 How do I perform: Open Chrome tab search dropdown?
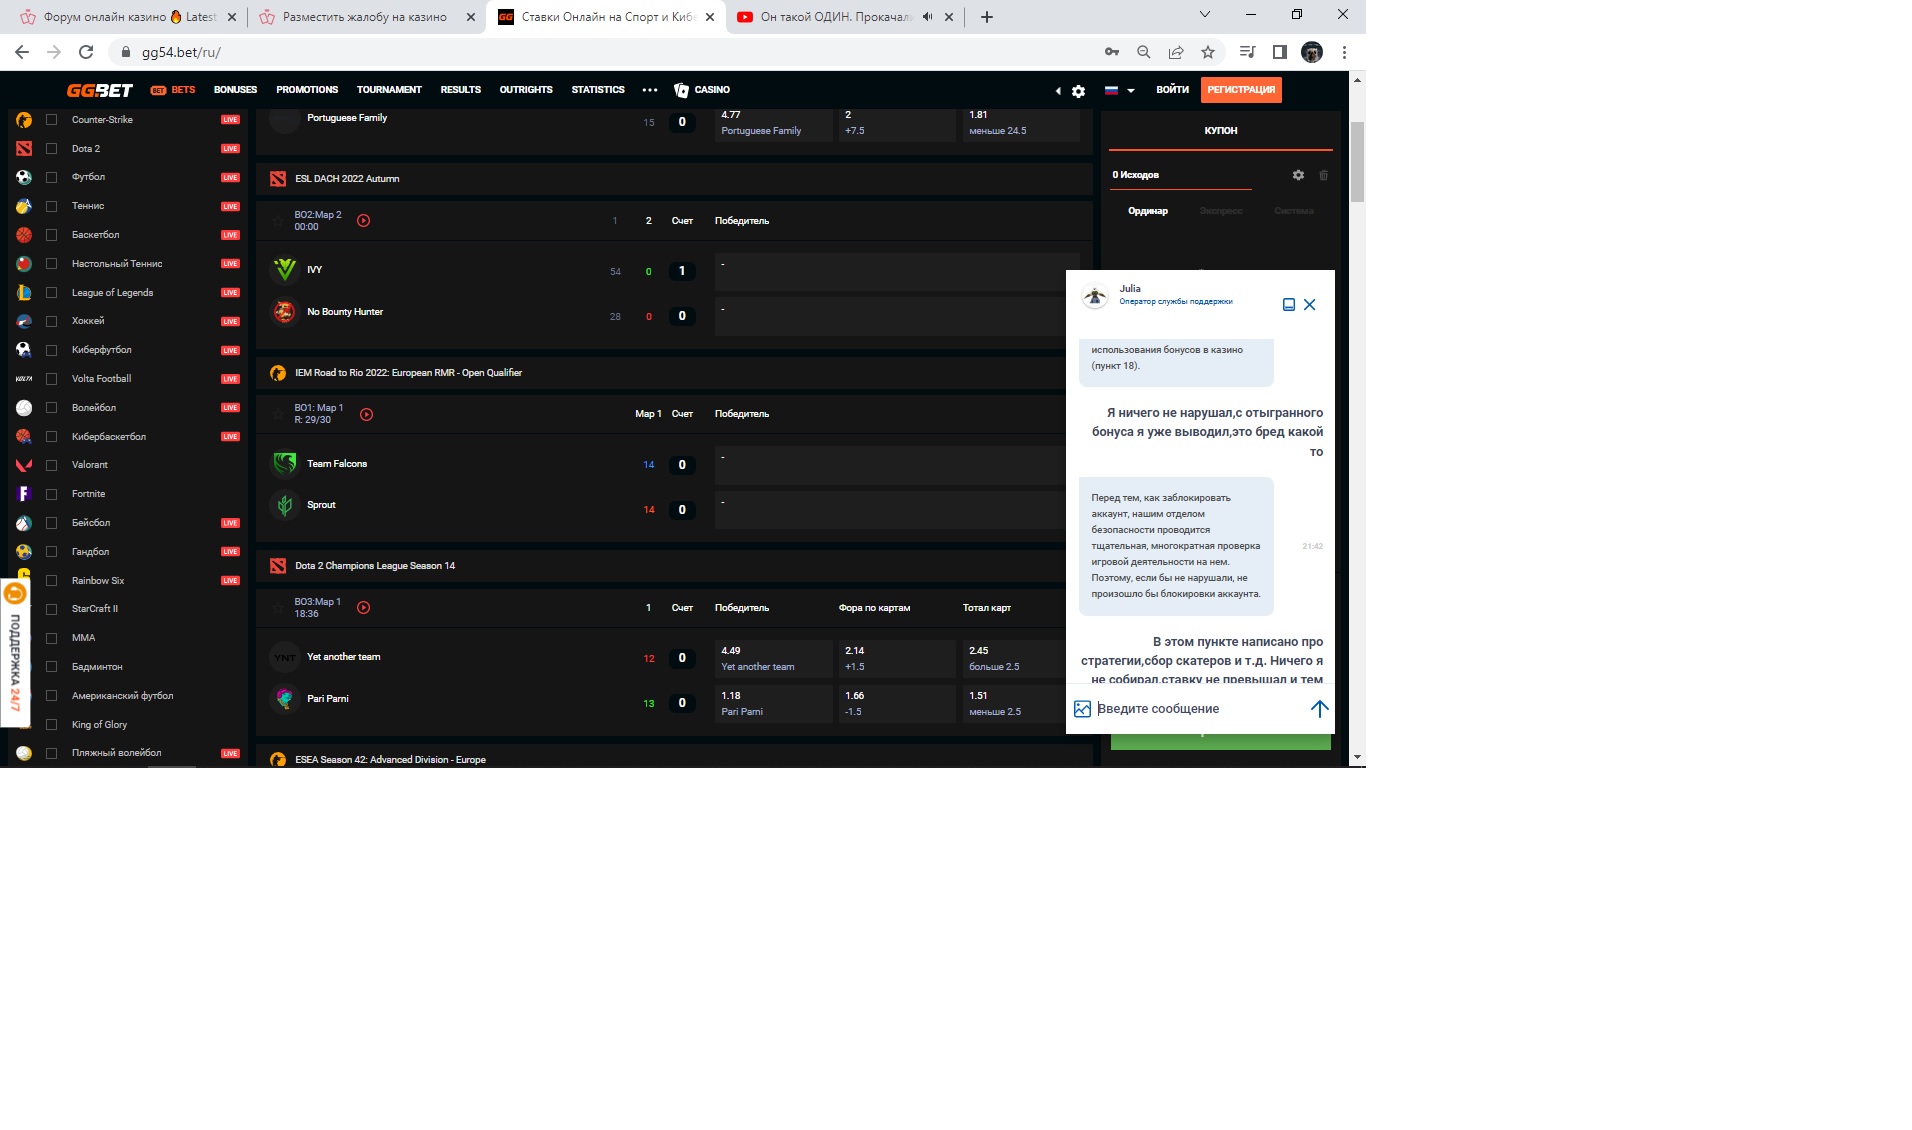click(x=1204, y=15)
